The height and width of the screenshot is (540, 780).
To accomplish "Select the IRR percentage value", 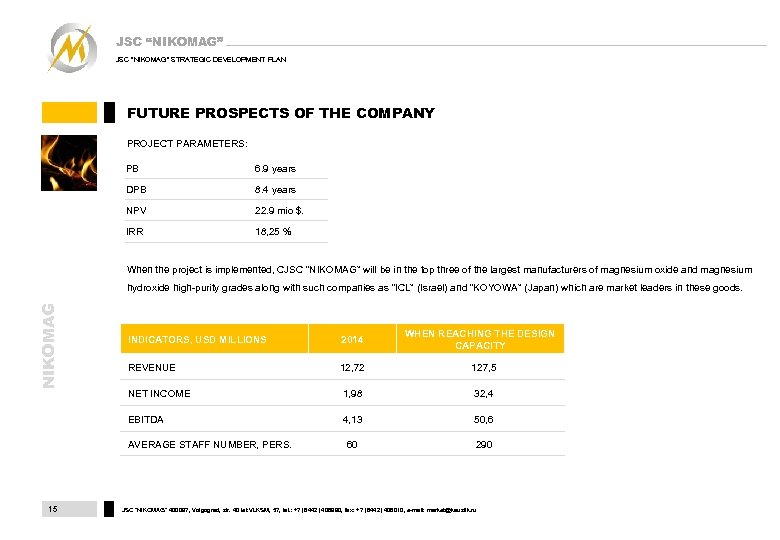I will pos(272,231).
